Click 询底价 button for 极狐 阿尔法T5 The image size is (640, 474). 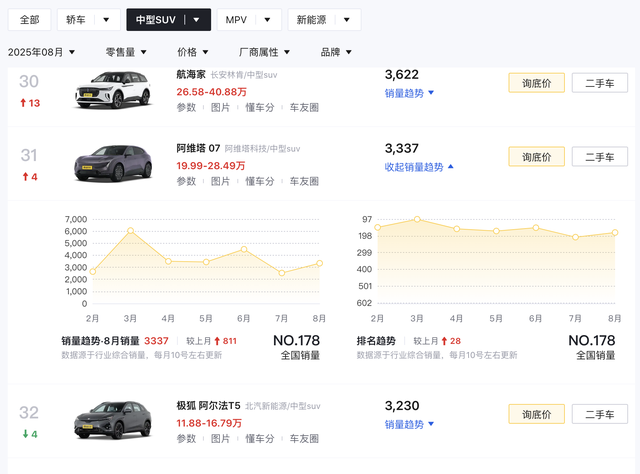(x=536, y=414)
